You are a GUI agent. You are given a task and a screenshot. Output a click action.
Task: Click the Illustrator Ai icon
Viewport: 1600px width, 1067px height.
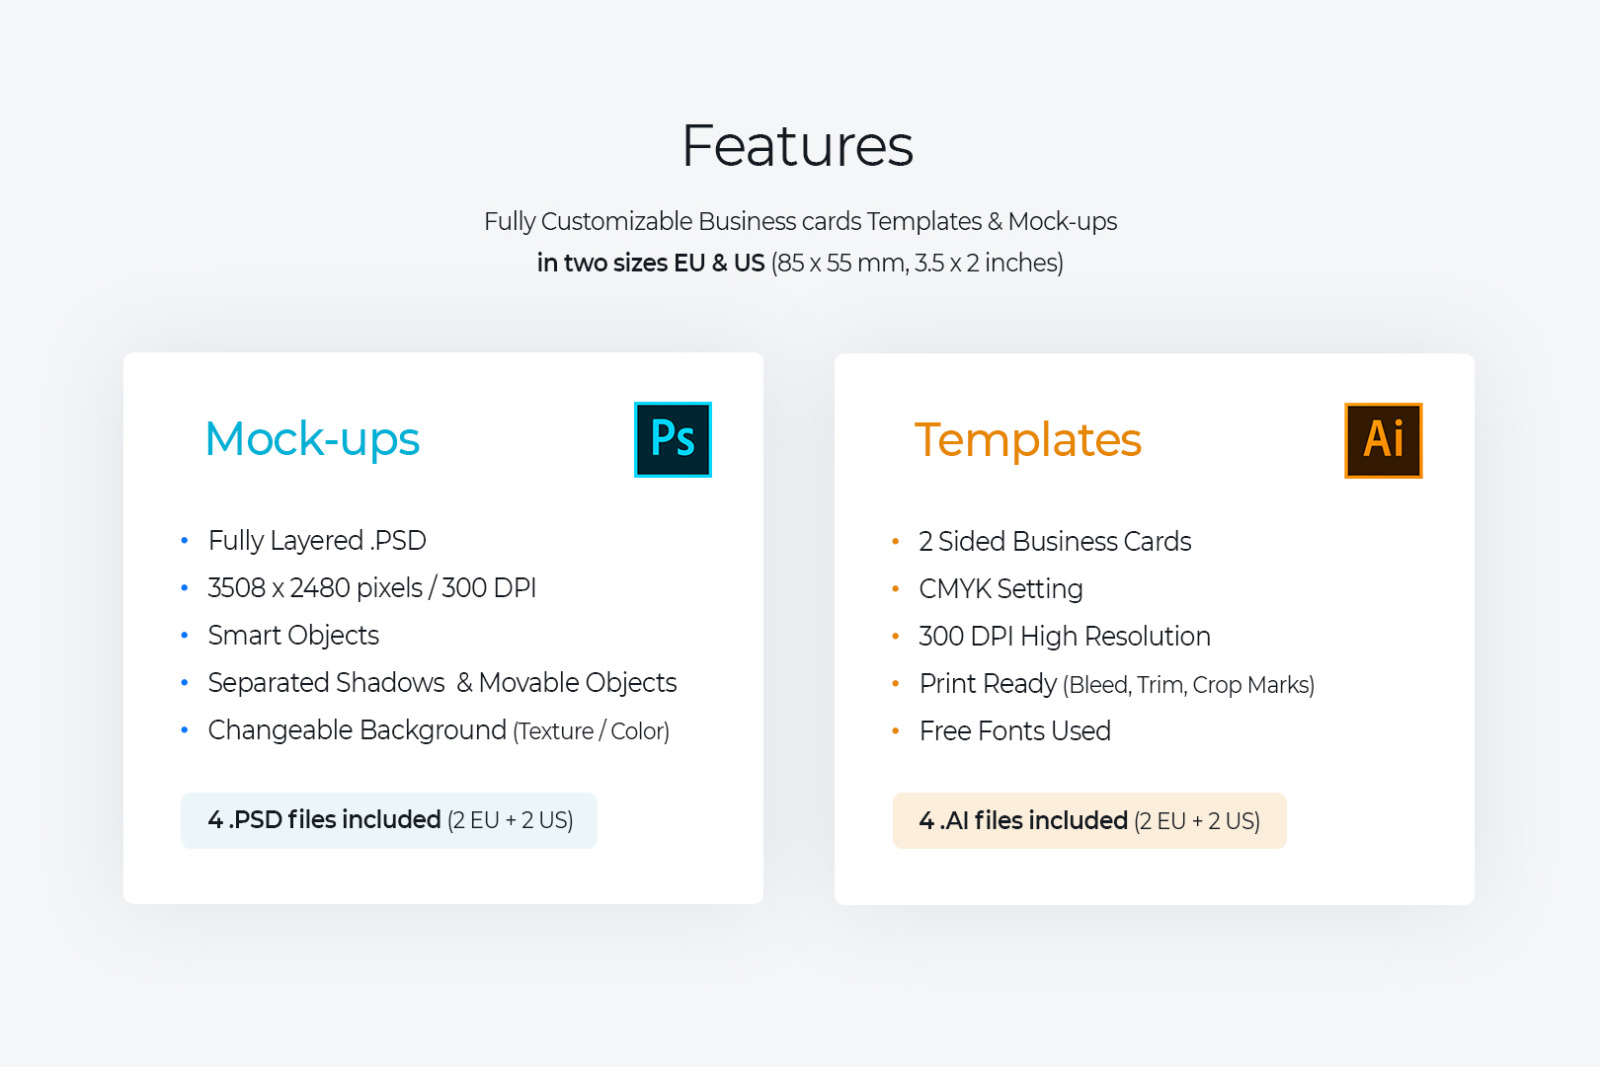[1383, 441]
